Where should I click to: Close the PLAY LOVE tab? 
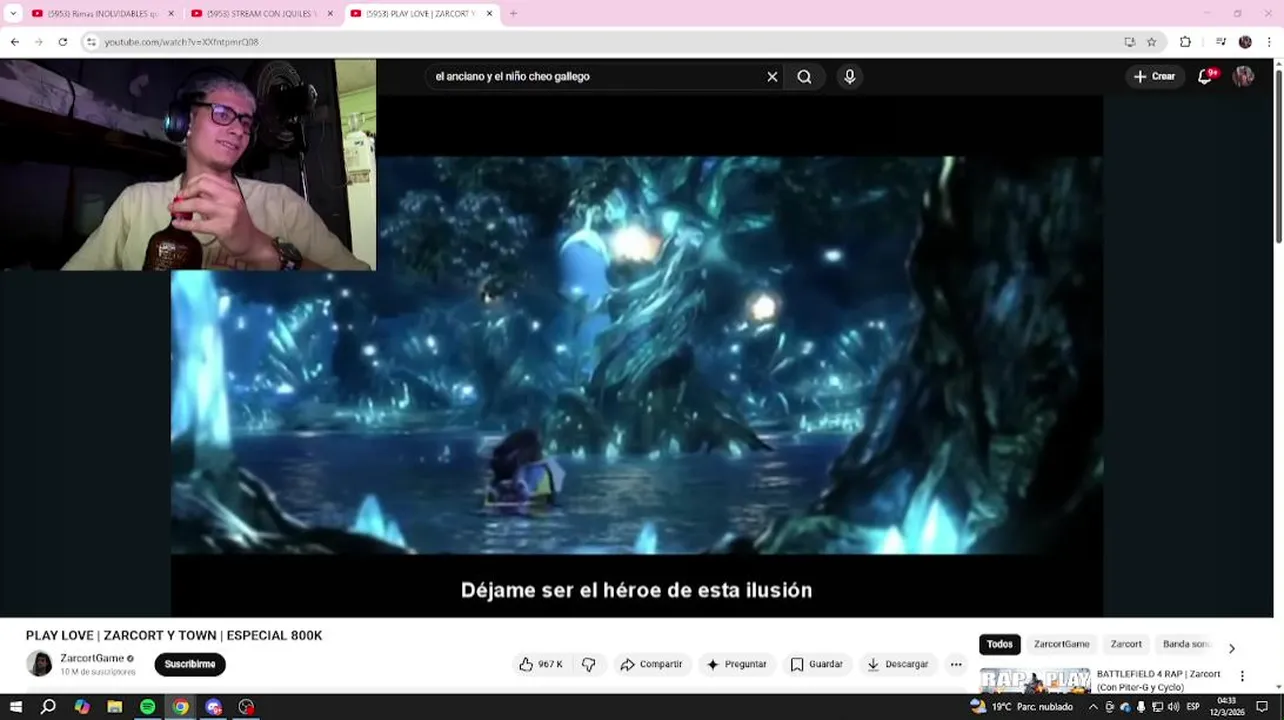(489, 14)
